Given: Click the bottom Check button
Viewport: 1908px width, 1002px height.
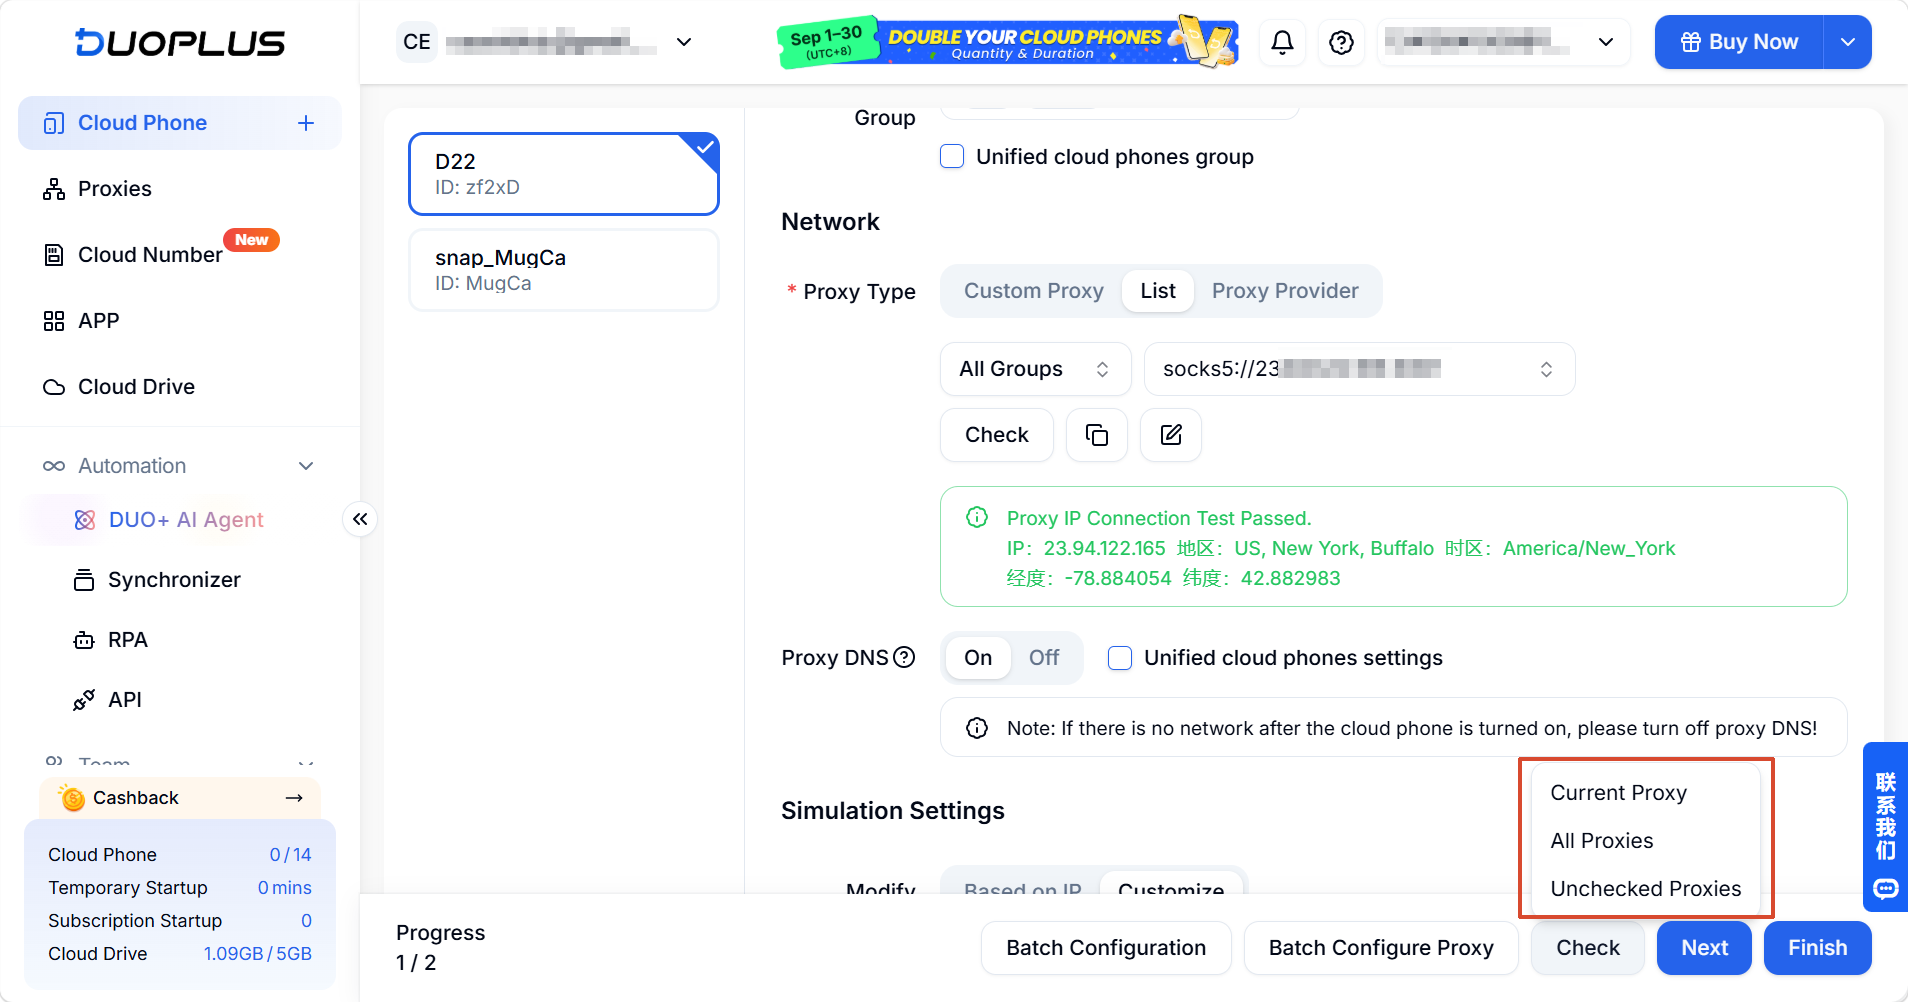Looking at the screenshot, I should pyautogui.click(x=1587, y=948).
